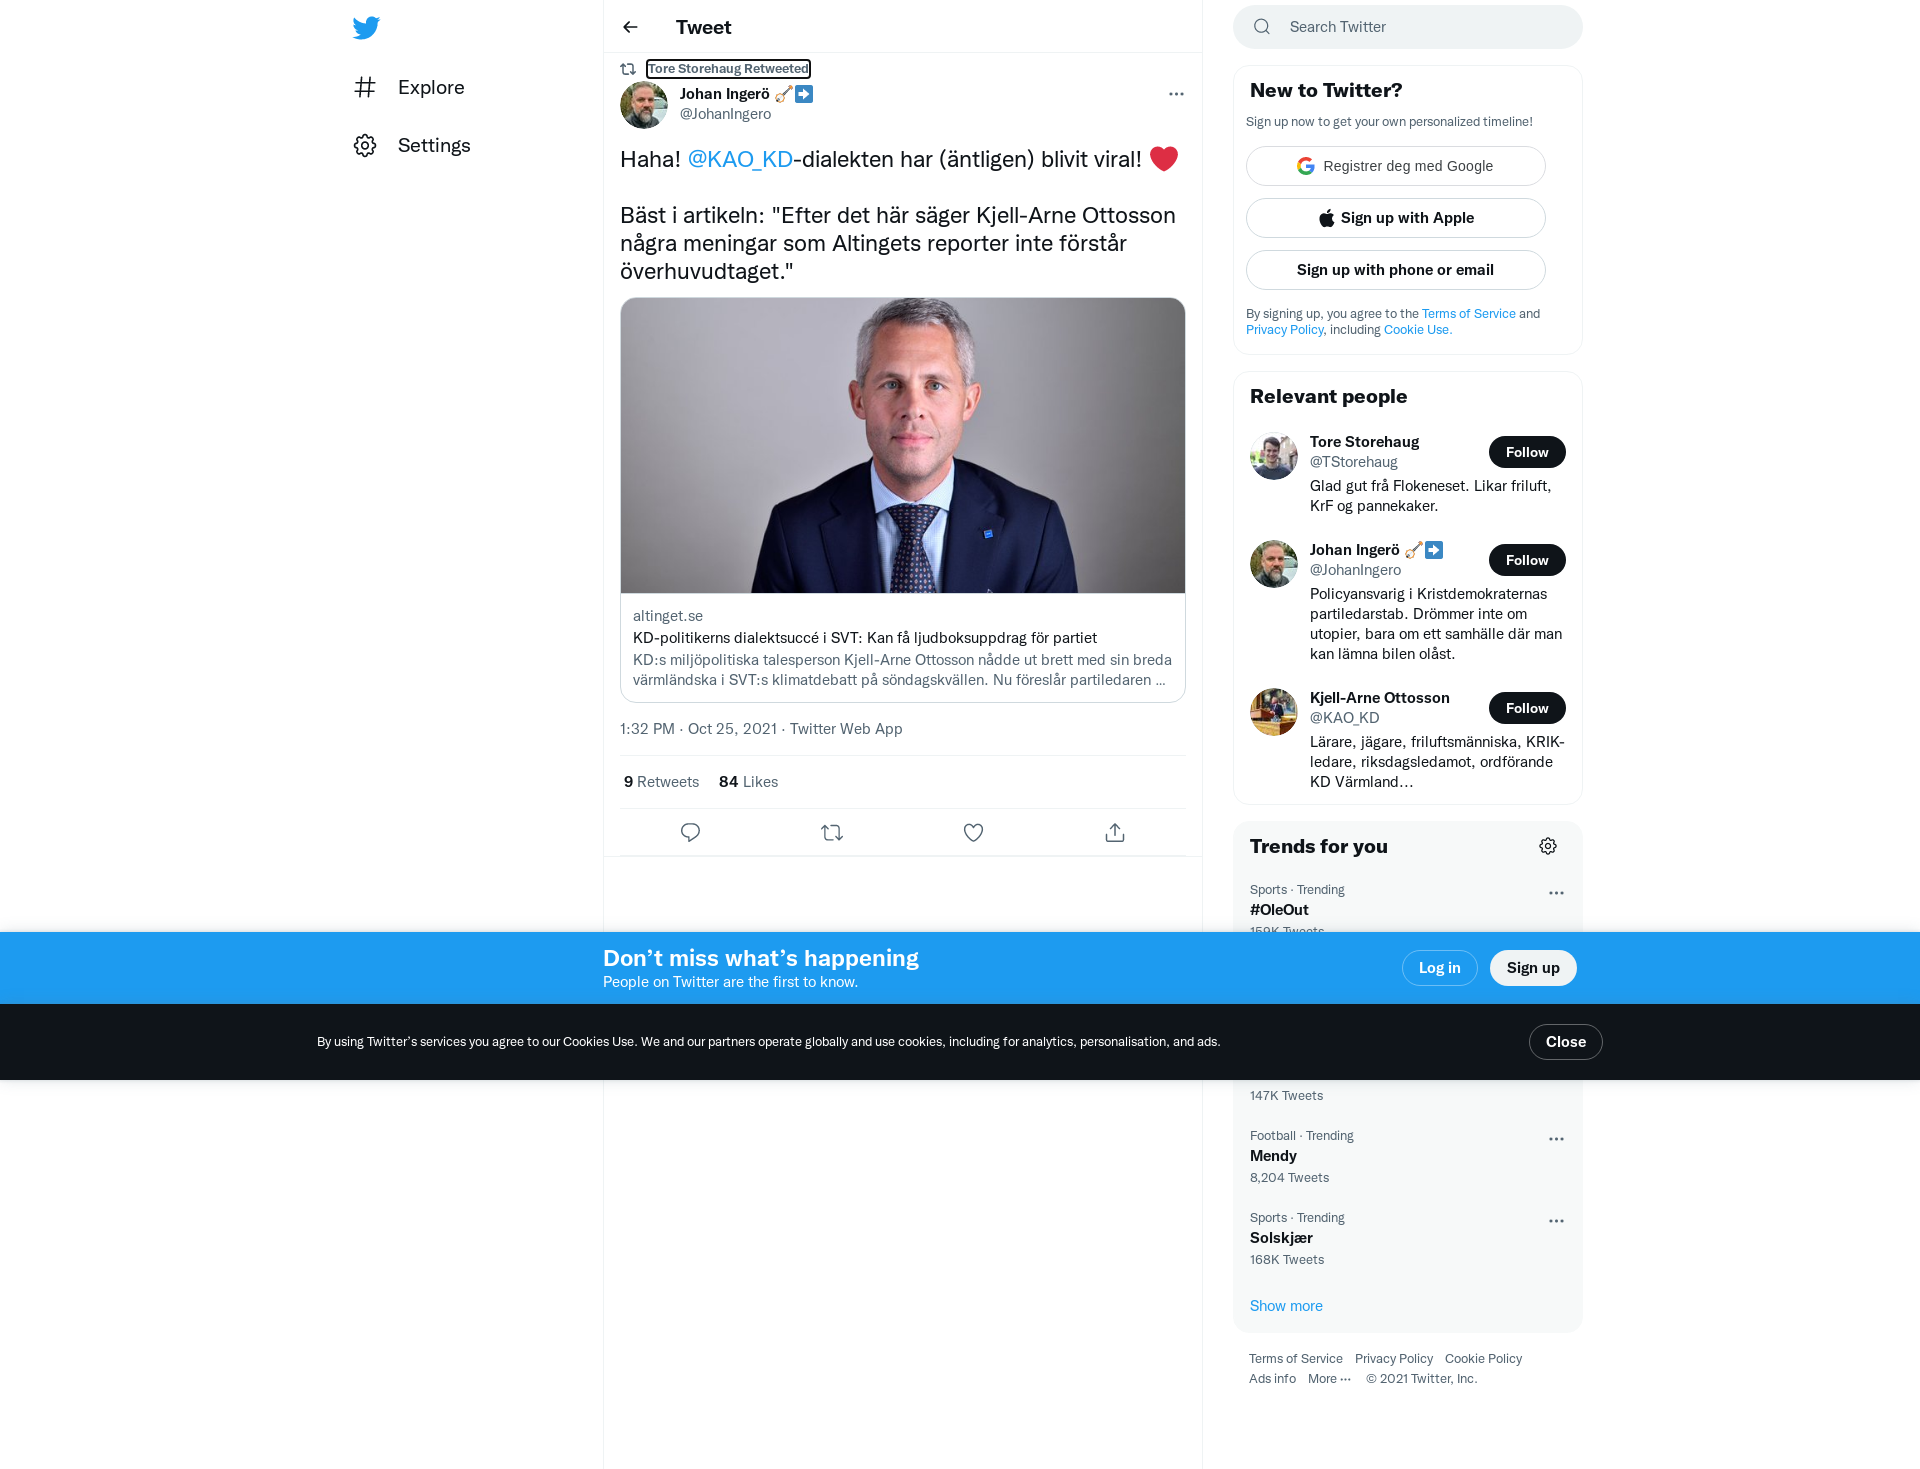This screenshot has height=1469, width=1920.
Task: Open the share tweet icon
Action: coord(1115,832)
